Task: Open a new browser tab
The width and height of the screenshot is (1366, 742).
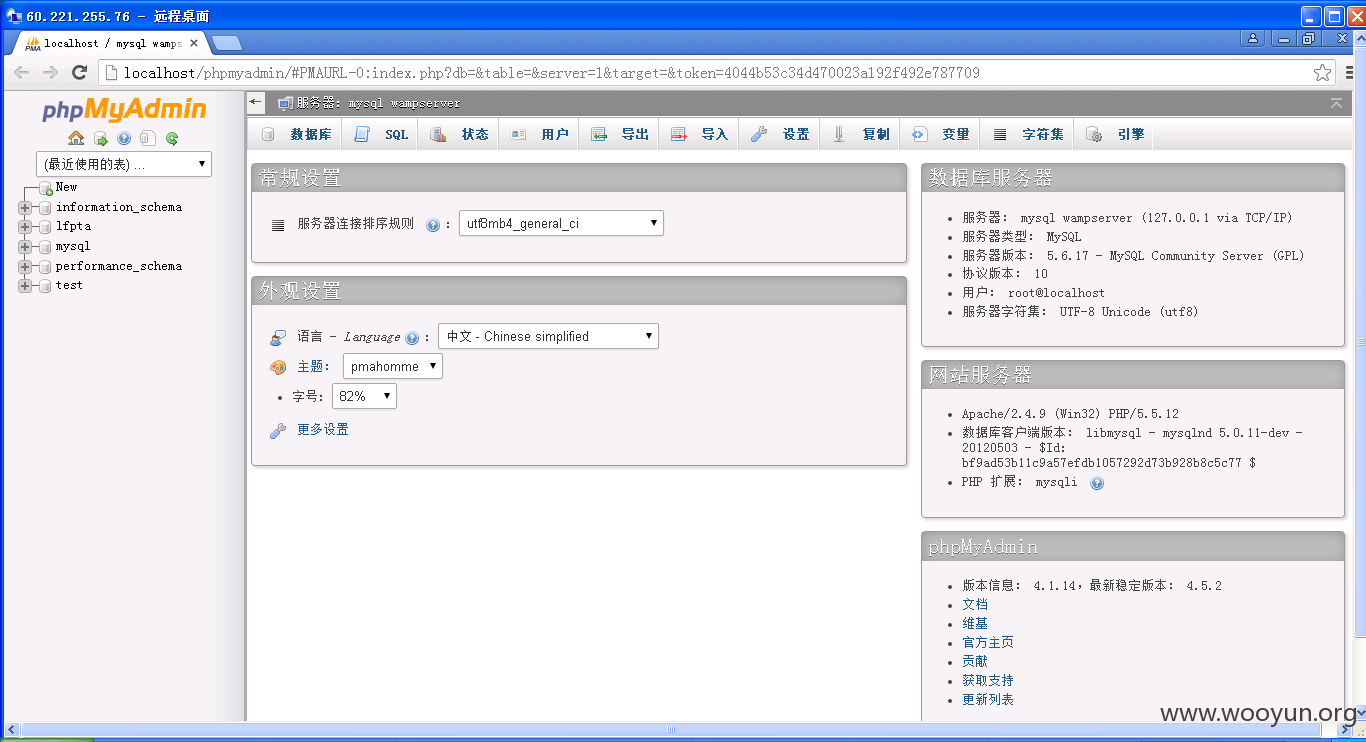Action: (x=227, y=43)
